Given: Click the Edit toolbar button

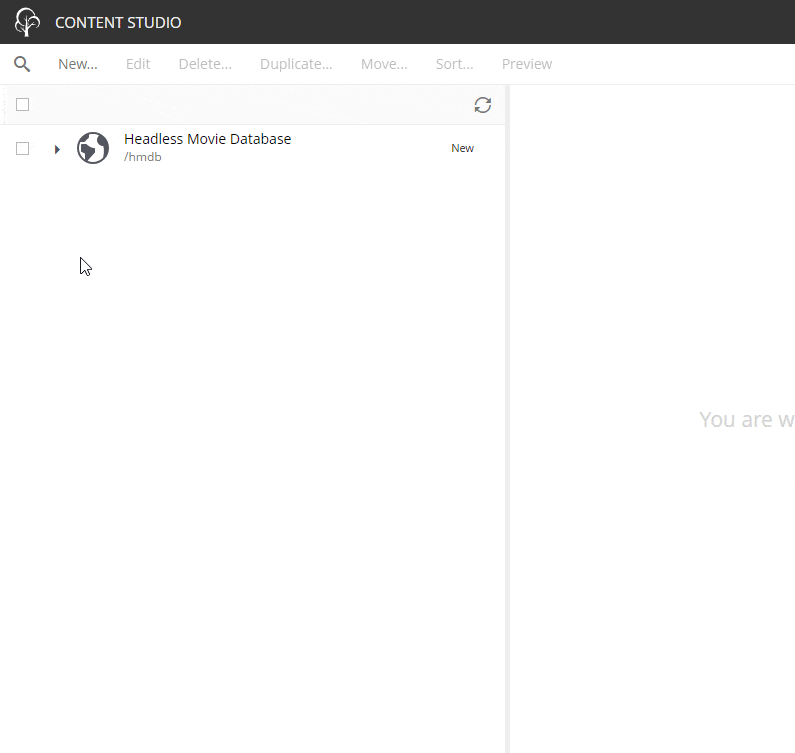Looking at the screenshot, I should pyautogui.click(x=138, y=64).
